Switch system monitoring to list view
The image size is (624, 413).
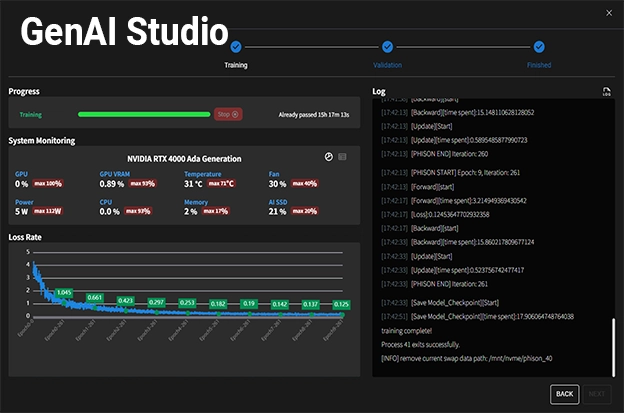pyautogui.click(x=342, y=157)
